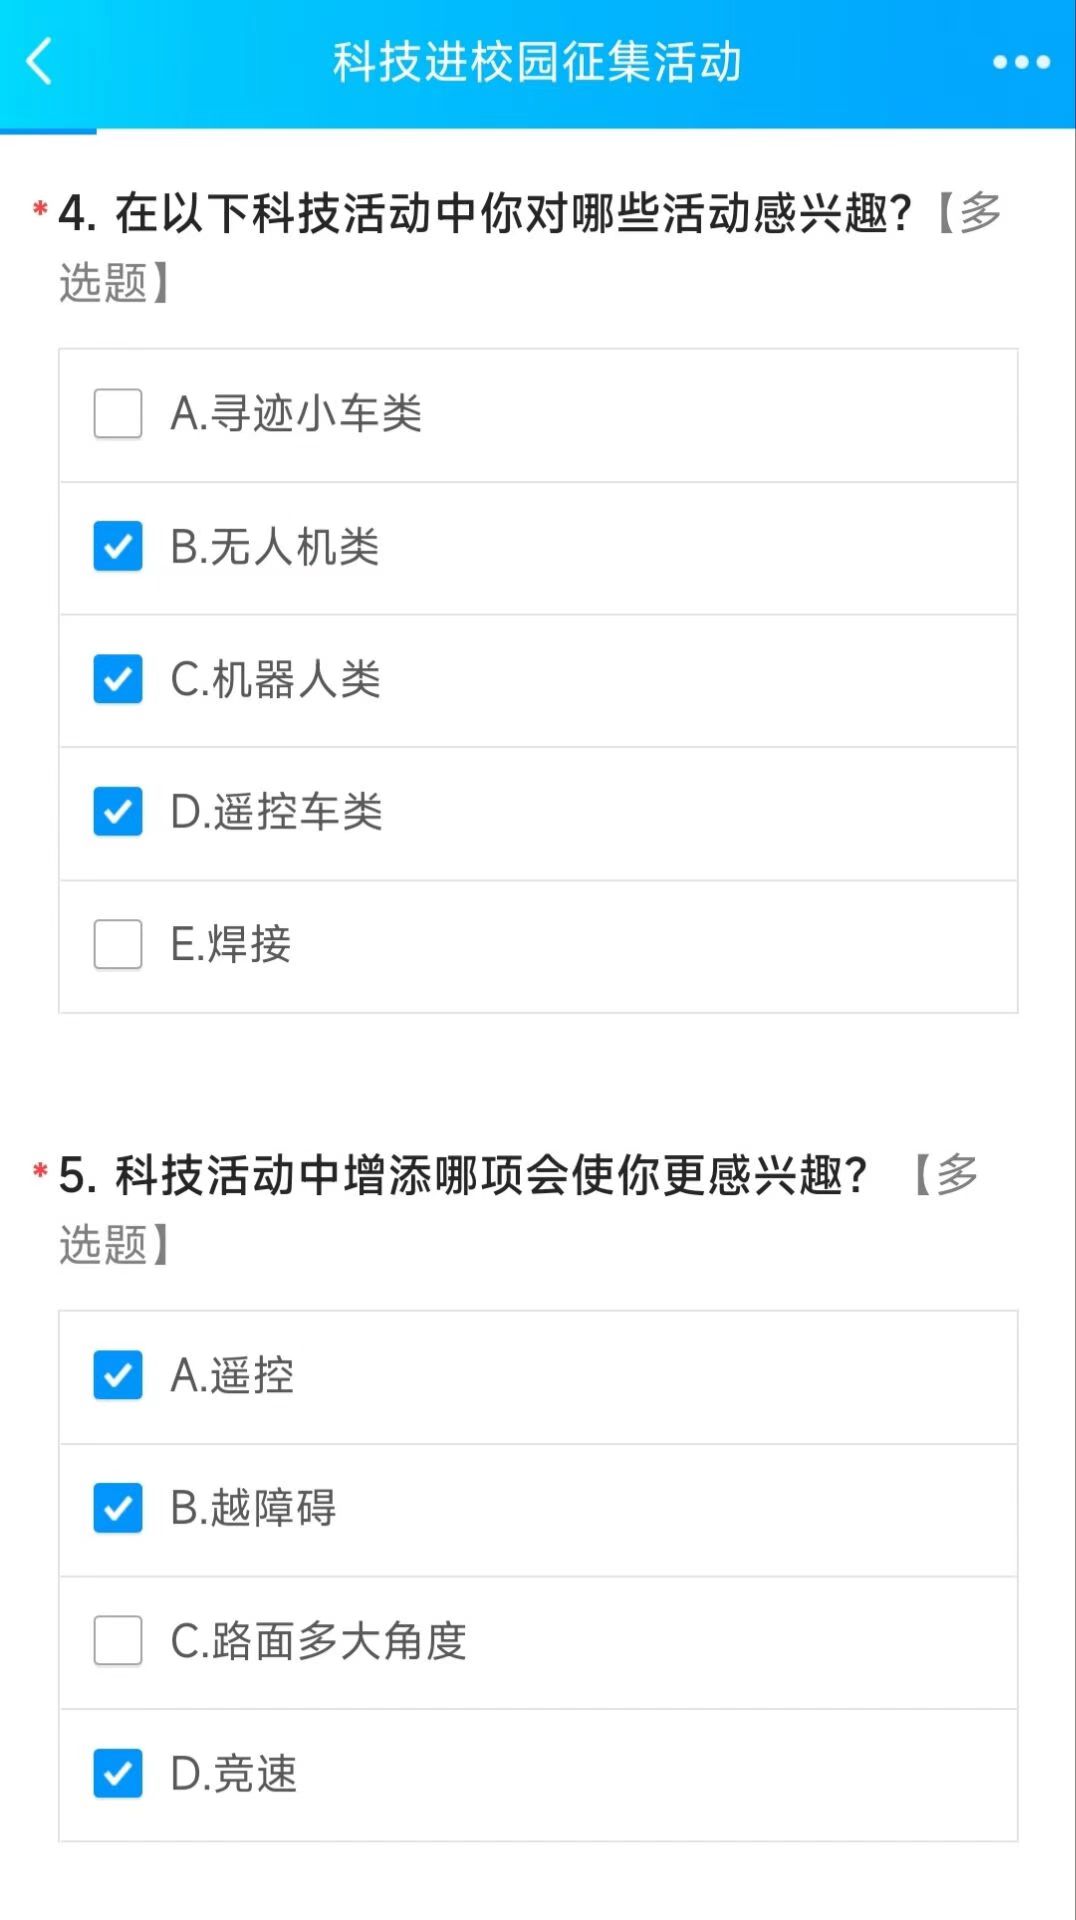Tap the 科技进校园征集活动 page title

[x=537, y=62]
